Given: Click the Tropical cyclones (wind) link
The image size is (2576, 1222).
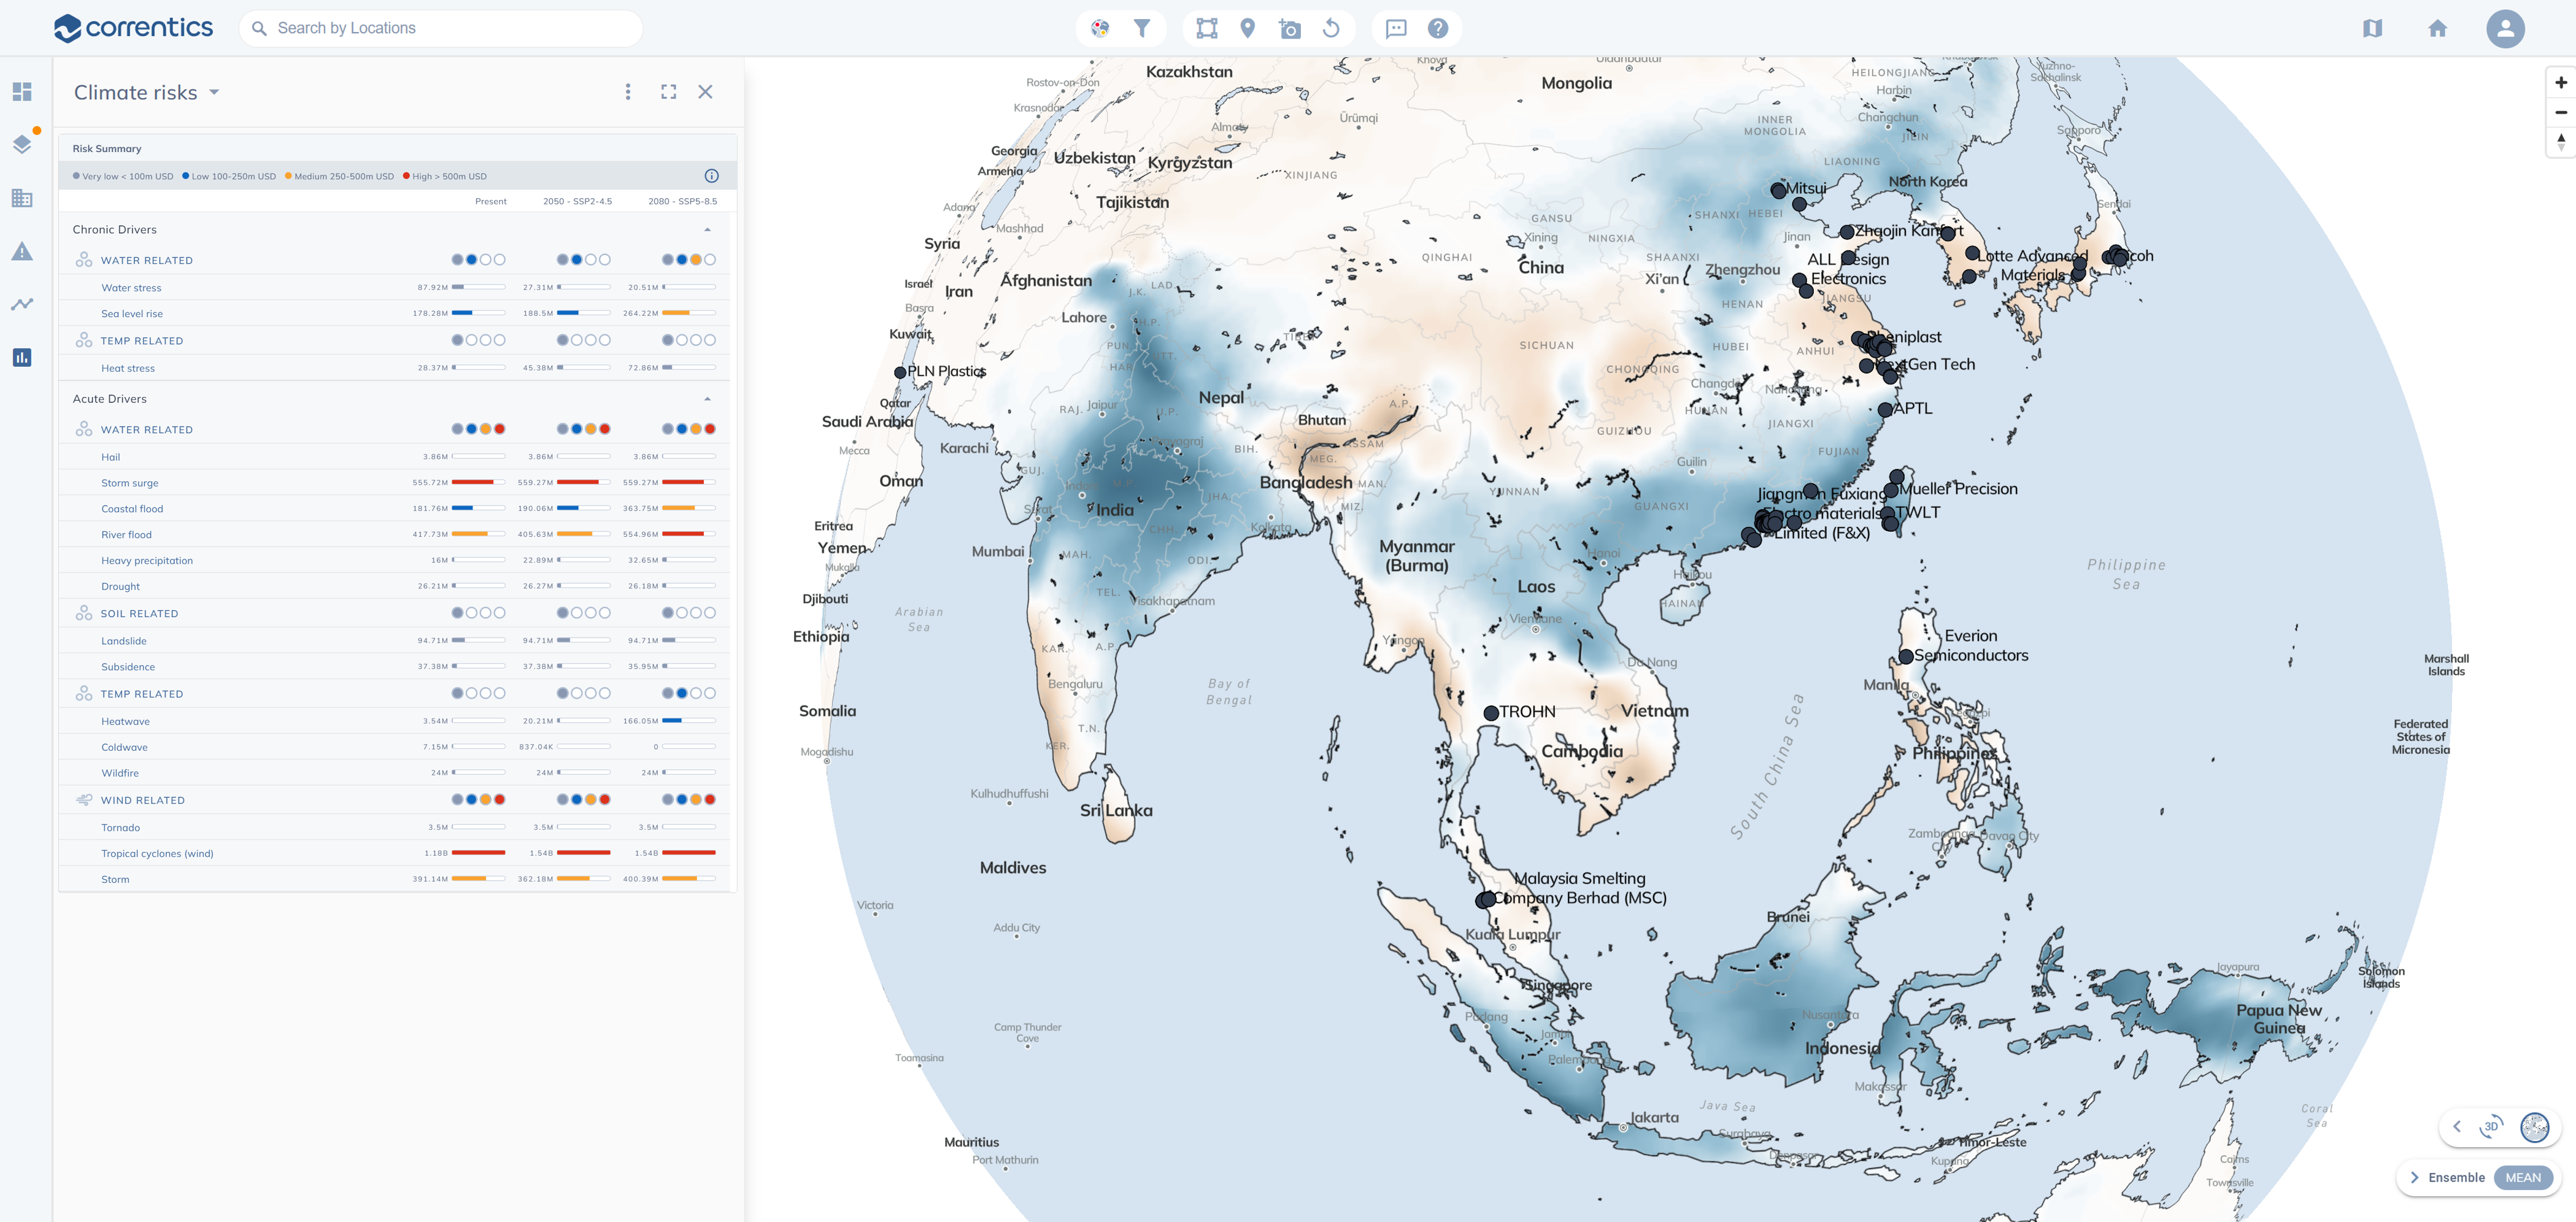Looking at the screenshot, I should point(157,853).
